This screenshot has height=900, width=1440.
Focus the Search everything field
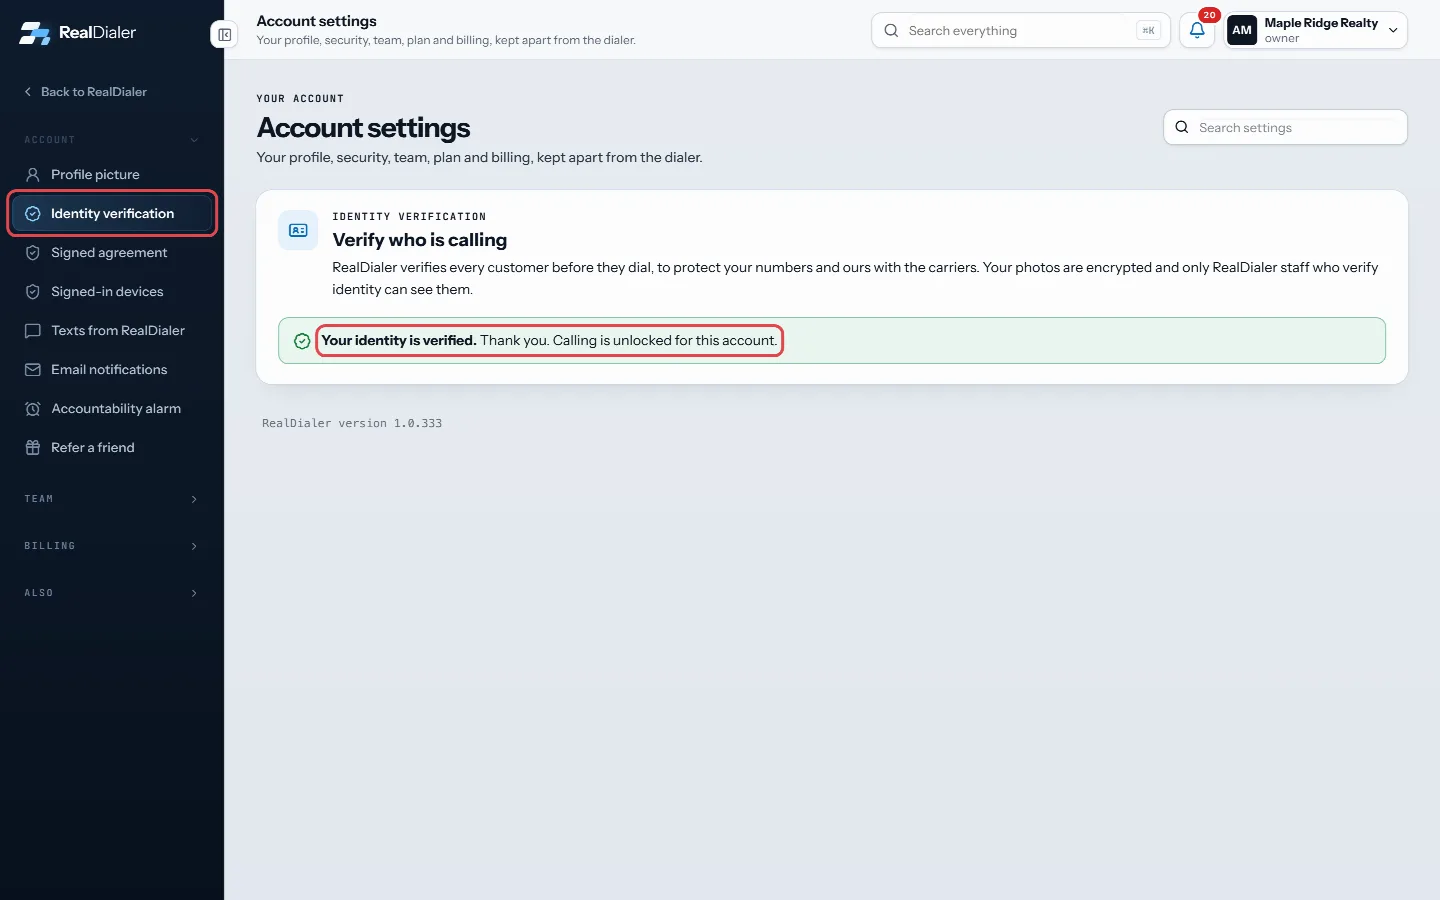coord(1020,30)
